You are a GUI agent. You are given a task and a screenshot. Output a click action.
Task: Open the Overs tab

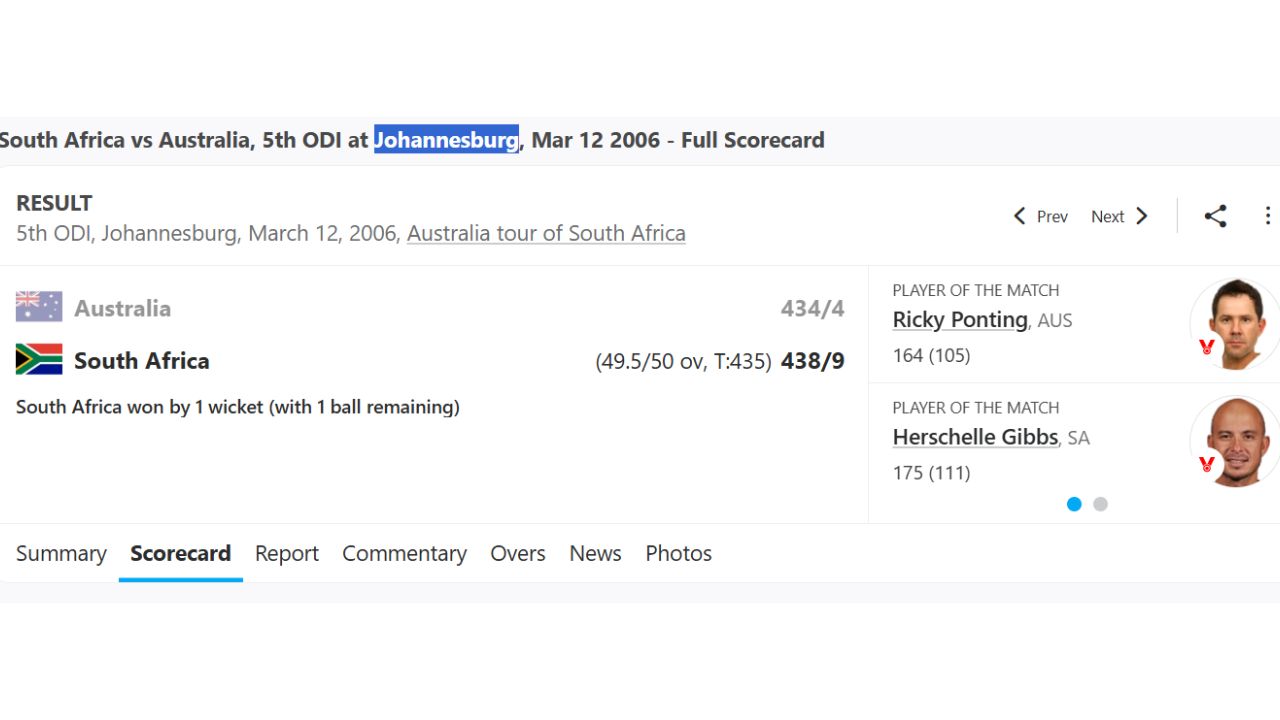click(x=517, y=553)
